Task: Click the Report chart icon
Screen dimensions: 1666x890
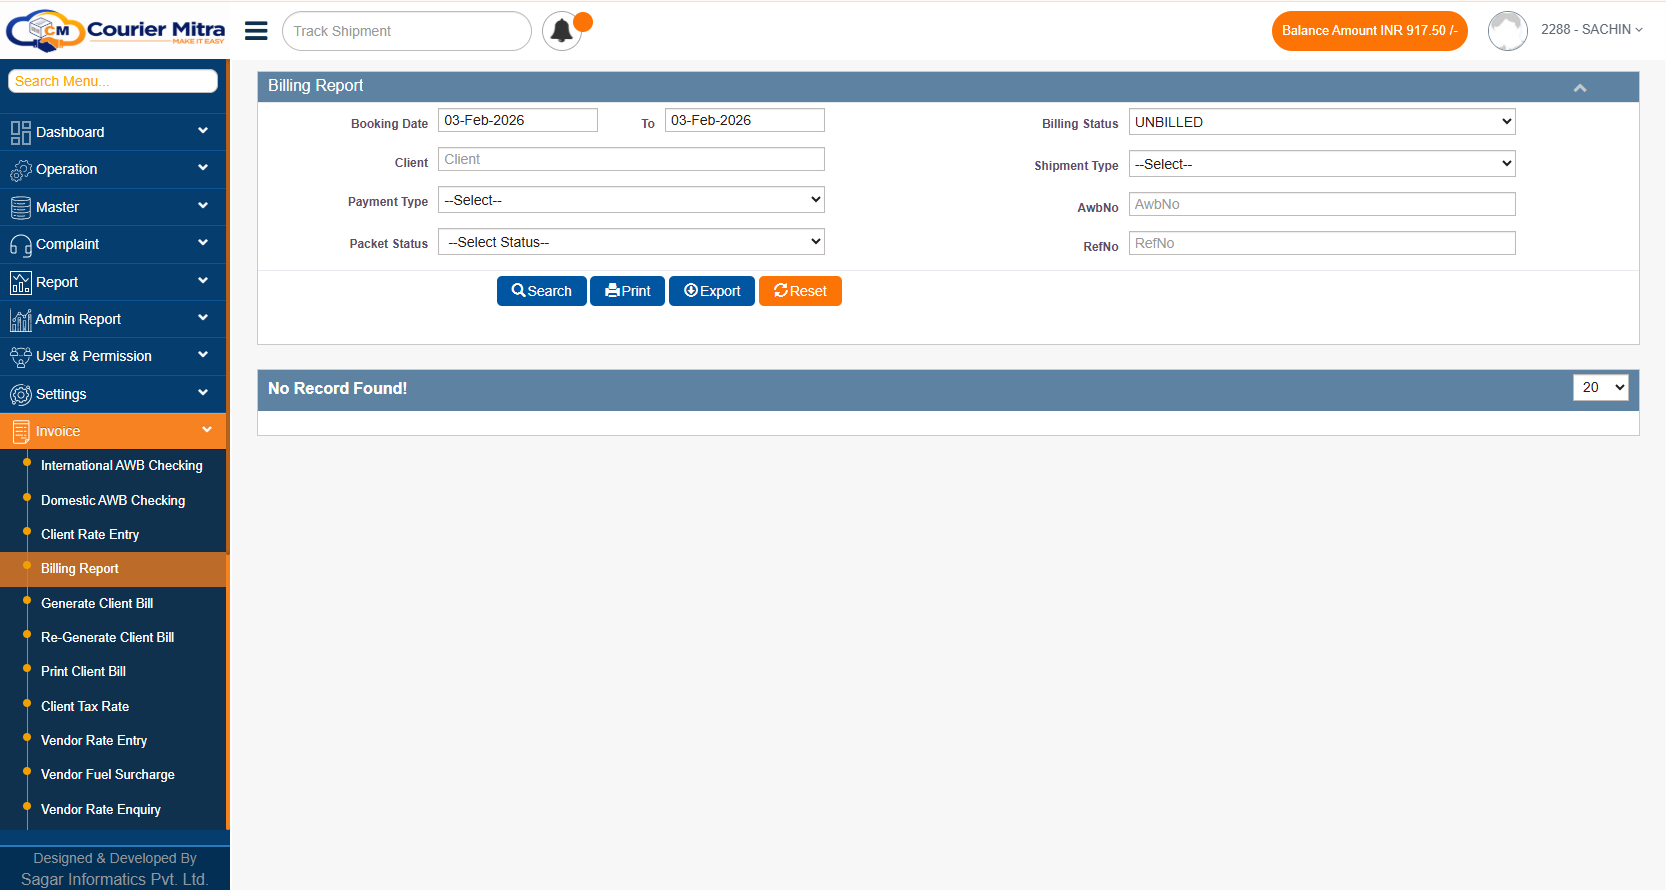Action: pyautogui.click(x=20, y=282)
